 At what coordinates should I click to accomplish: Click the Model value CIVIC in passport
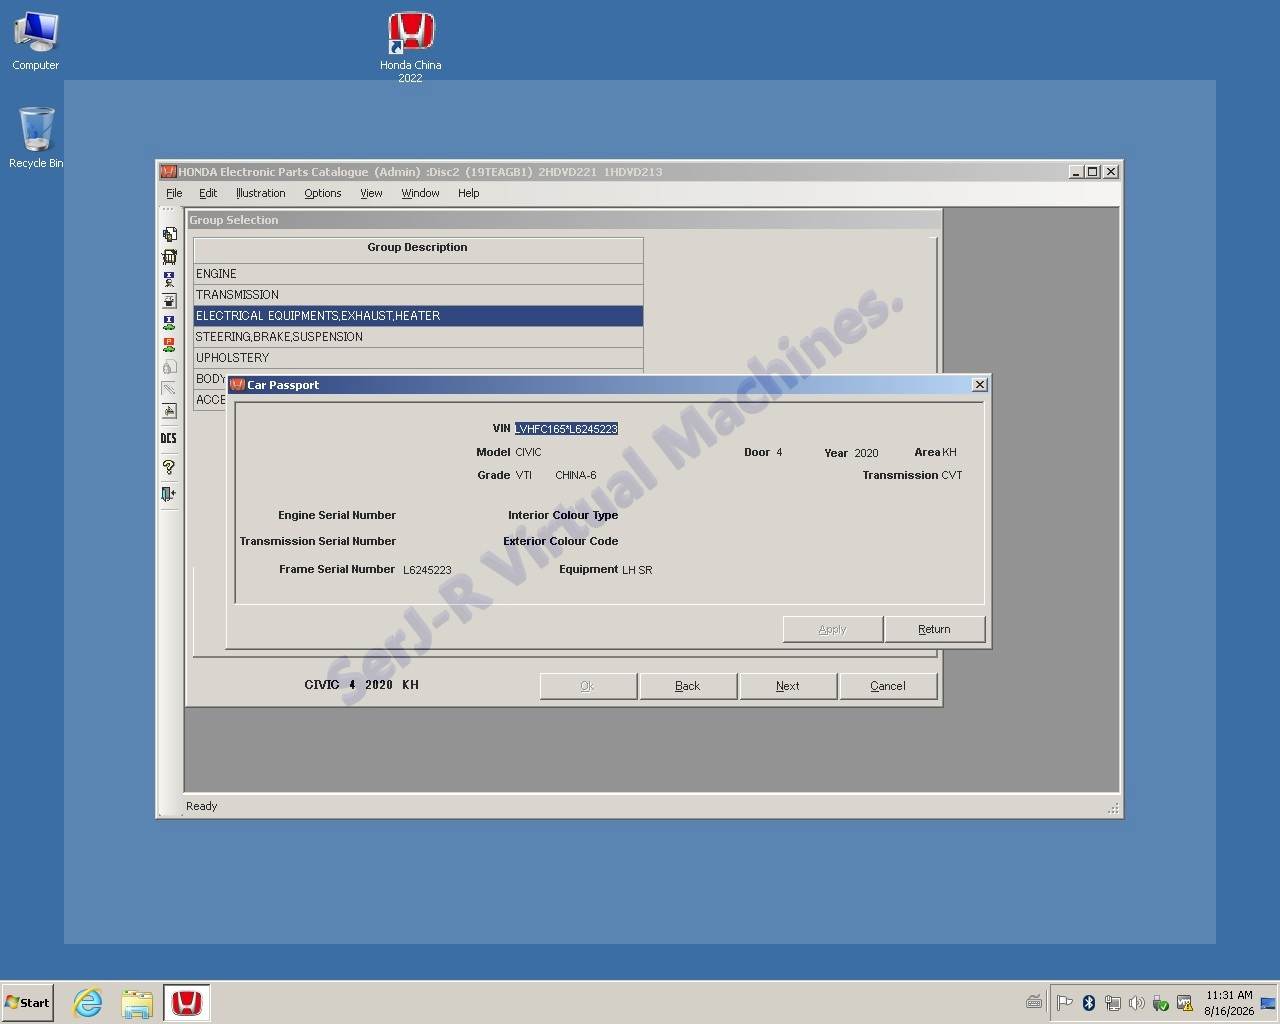tap(528, 453)
